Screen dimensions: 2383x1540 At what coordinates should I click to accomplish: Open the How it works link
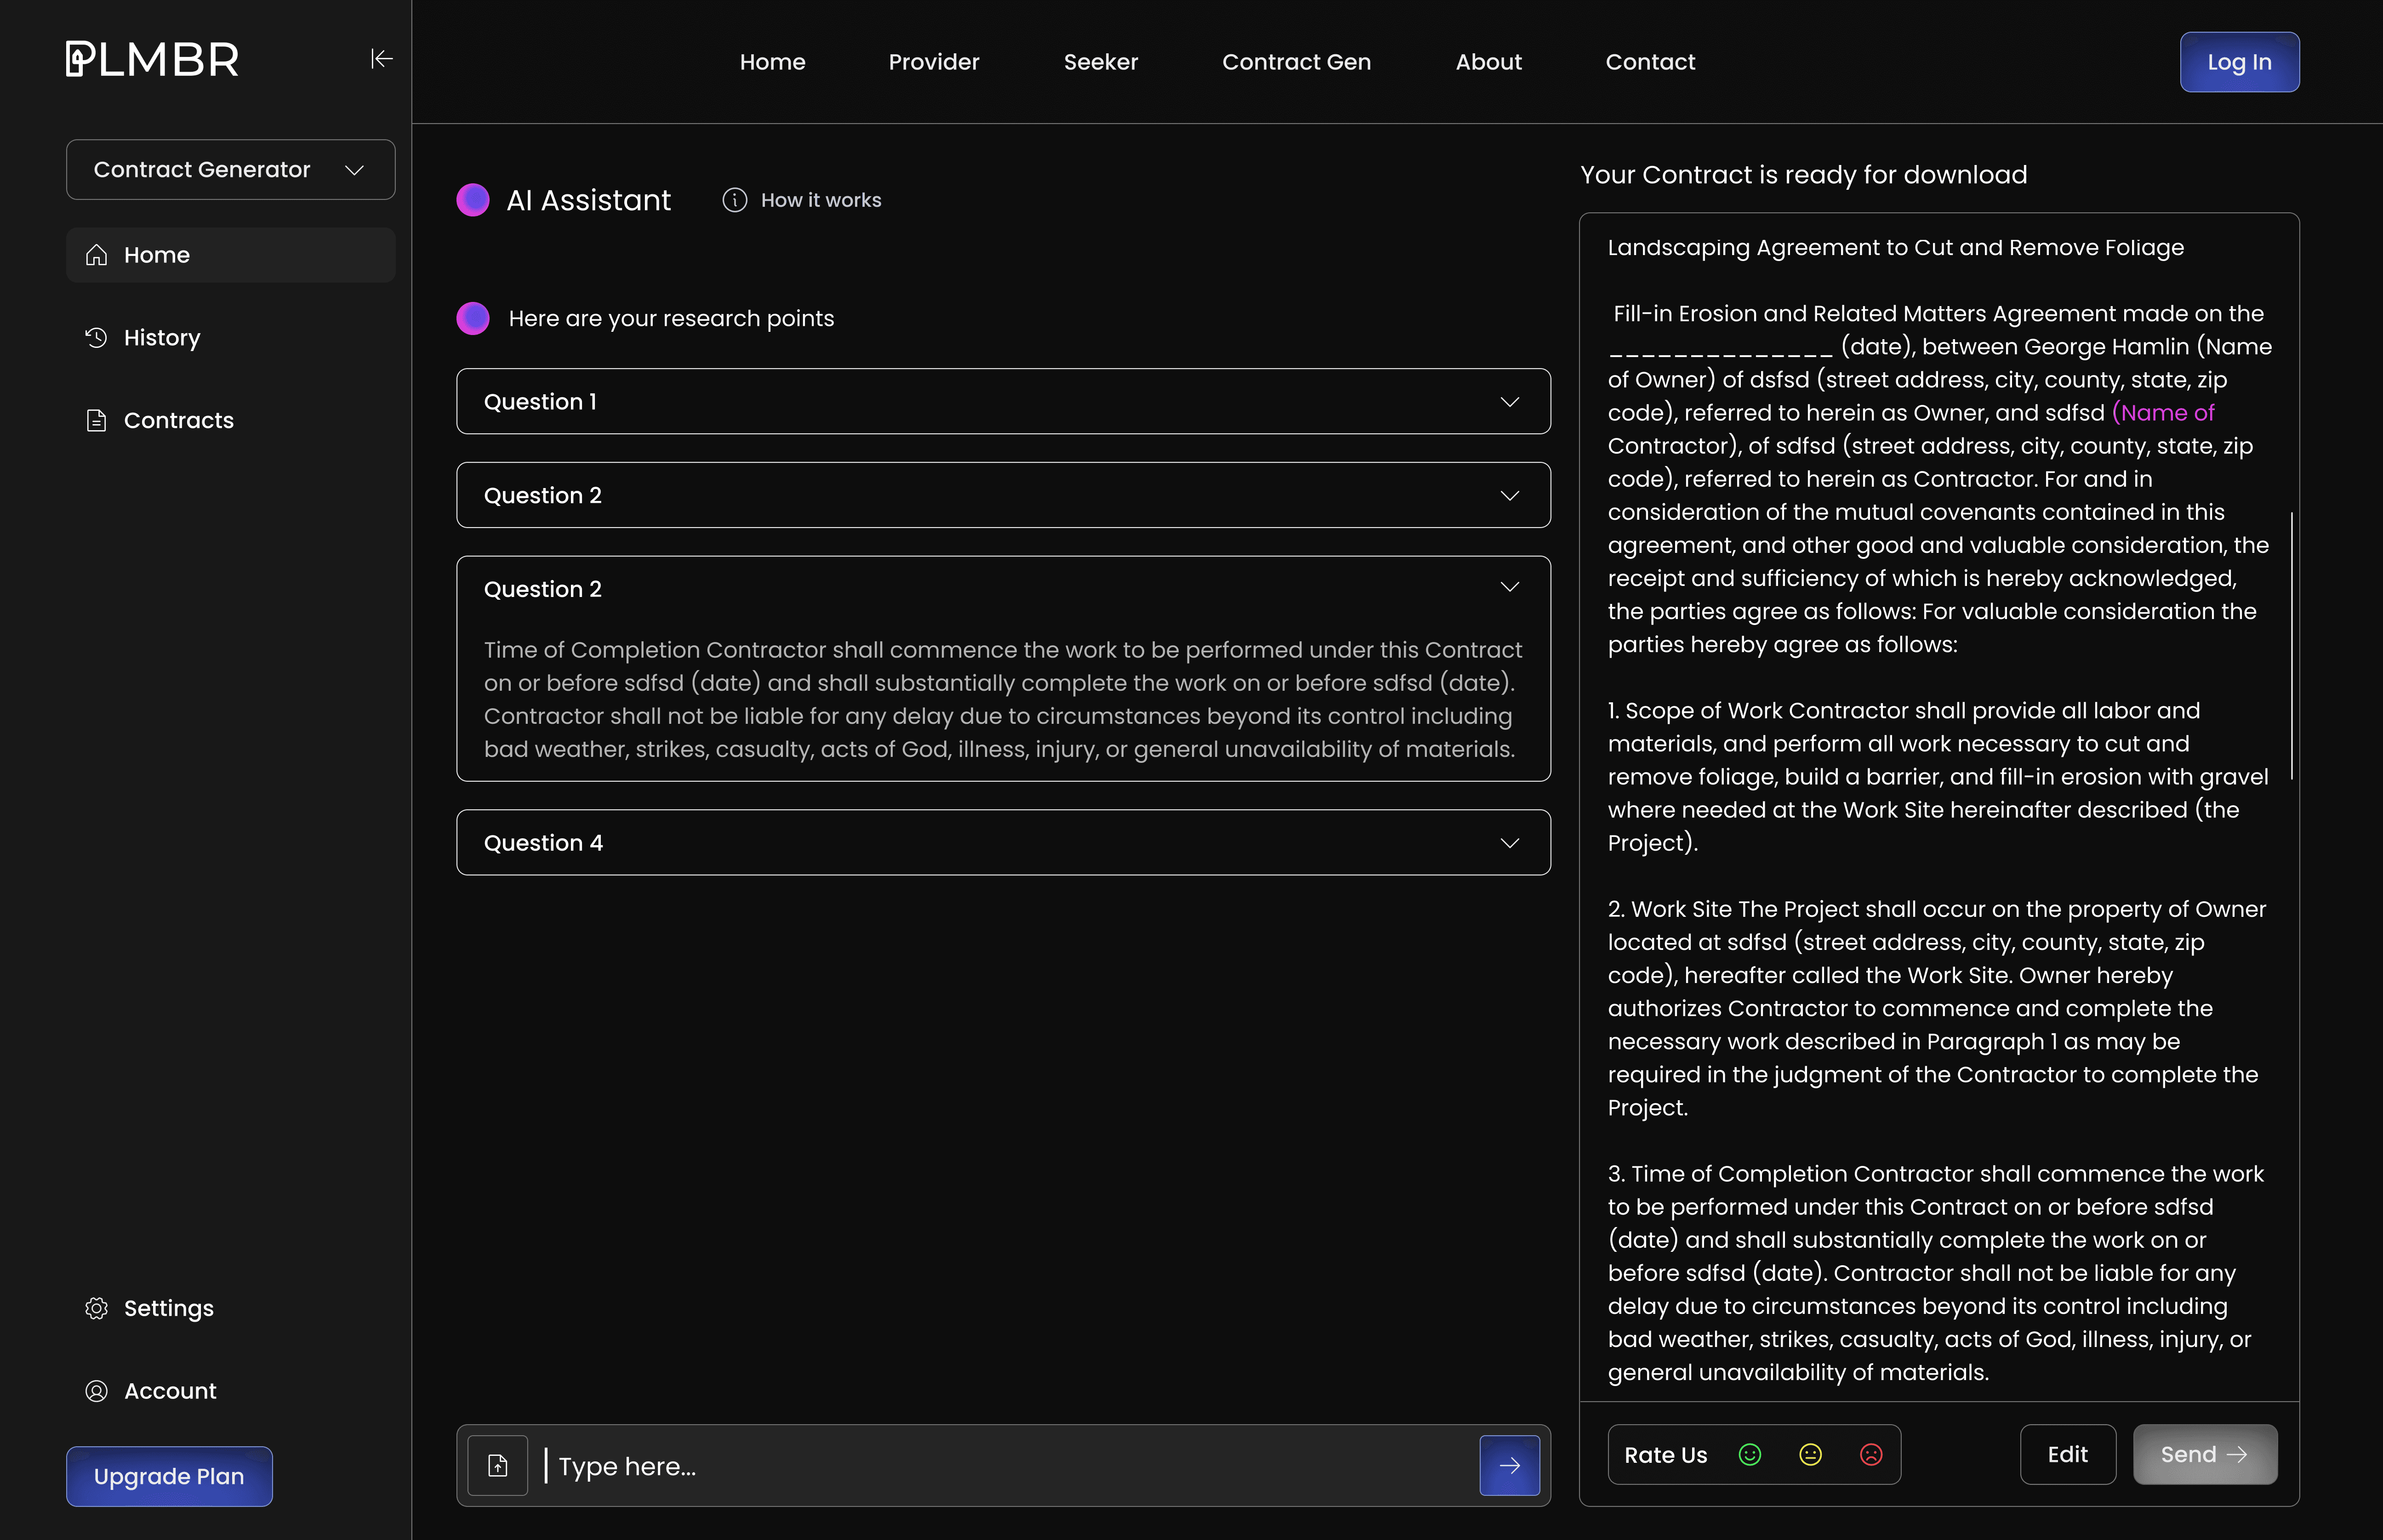click(821, 200)
